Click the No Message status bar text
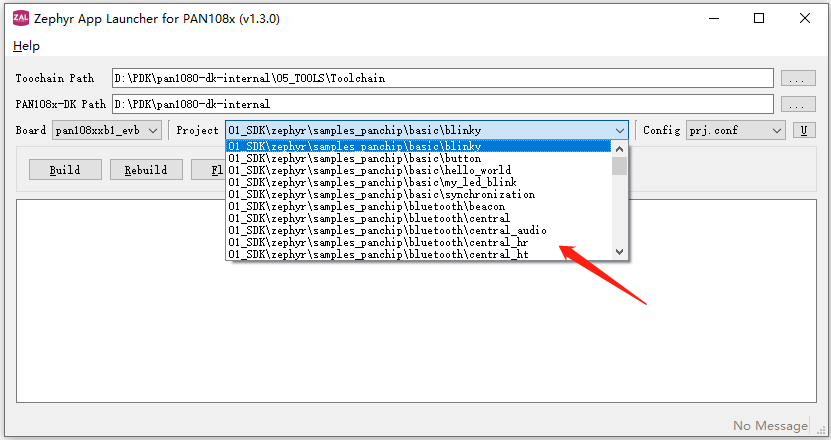The image size is (831, 440). coord(771,426)
